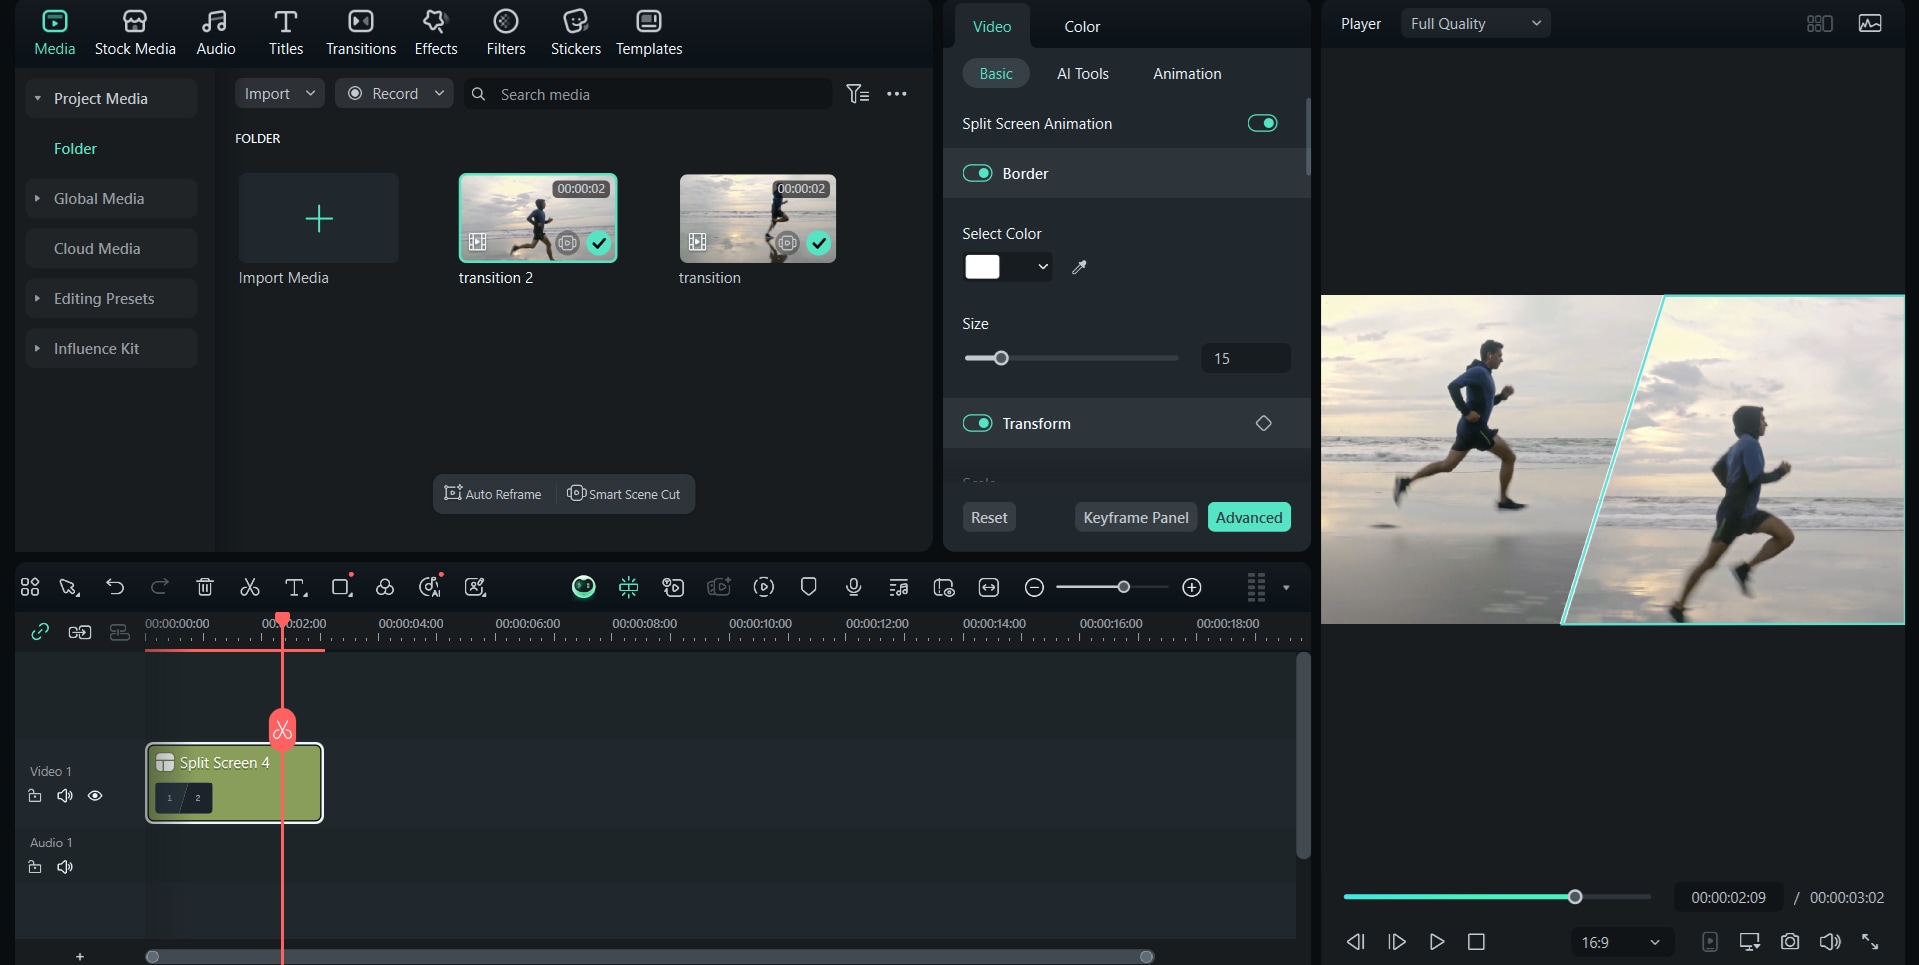Open the Keyframe Panel
The image size is (1919, 965).
pos(1136,517)
